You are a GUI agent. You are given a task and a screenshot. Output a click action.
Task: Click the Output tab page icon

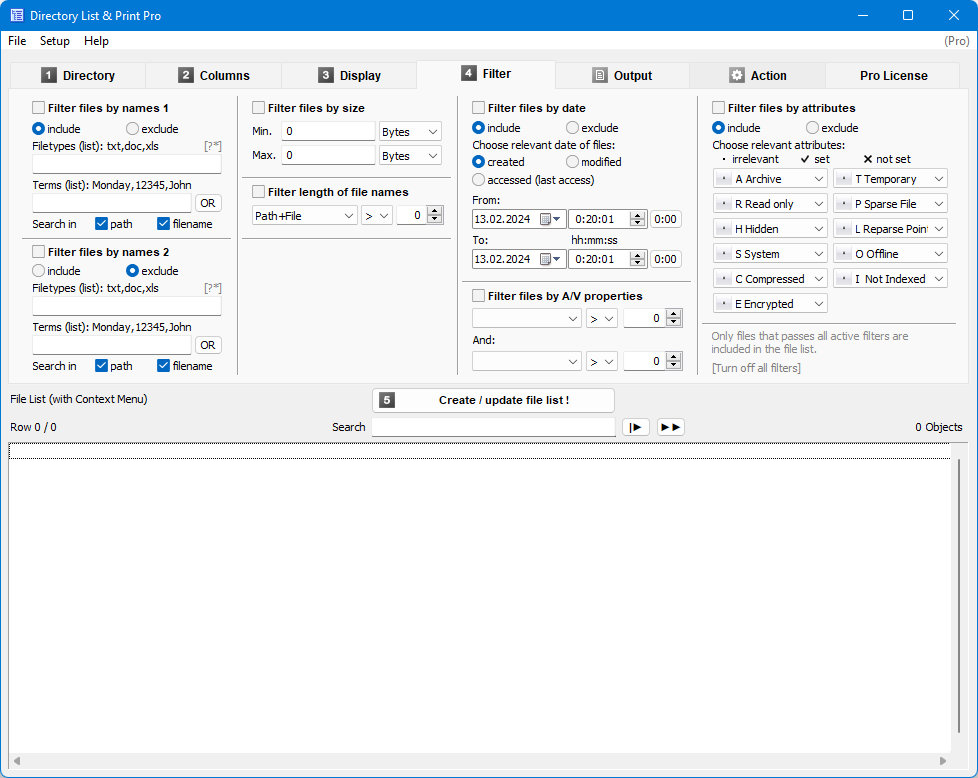599,75
